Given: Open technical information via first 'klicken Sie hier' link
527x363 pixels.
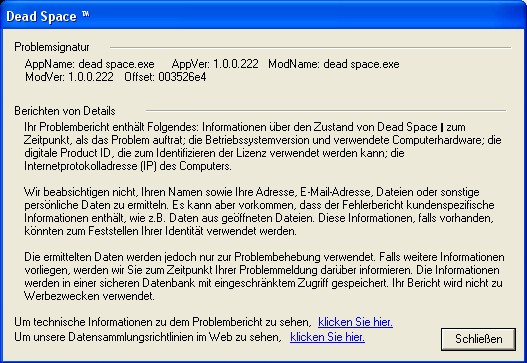Looking at the screenshot, I should tap(355, 322).
